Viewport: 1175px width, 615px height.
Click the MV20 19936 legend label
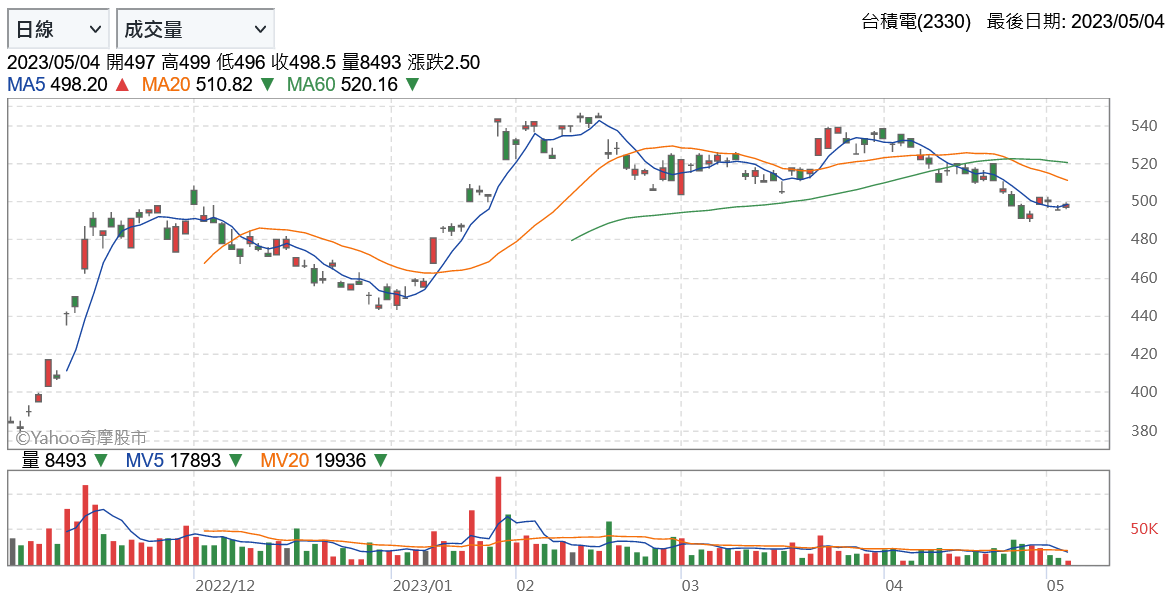313,460
